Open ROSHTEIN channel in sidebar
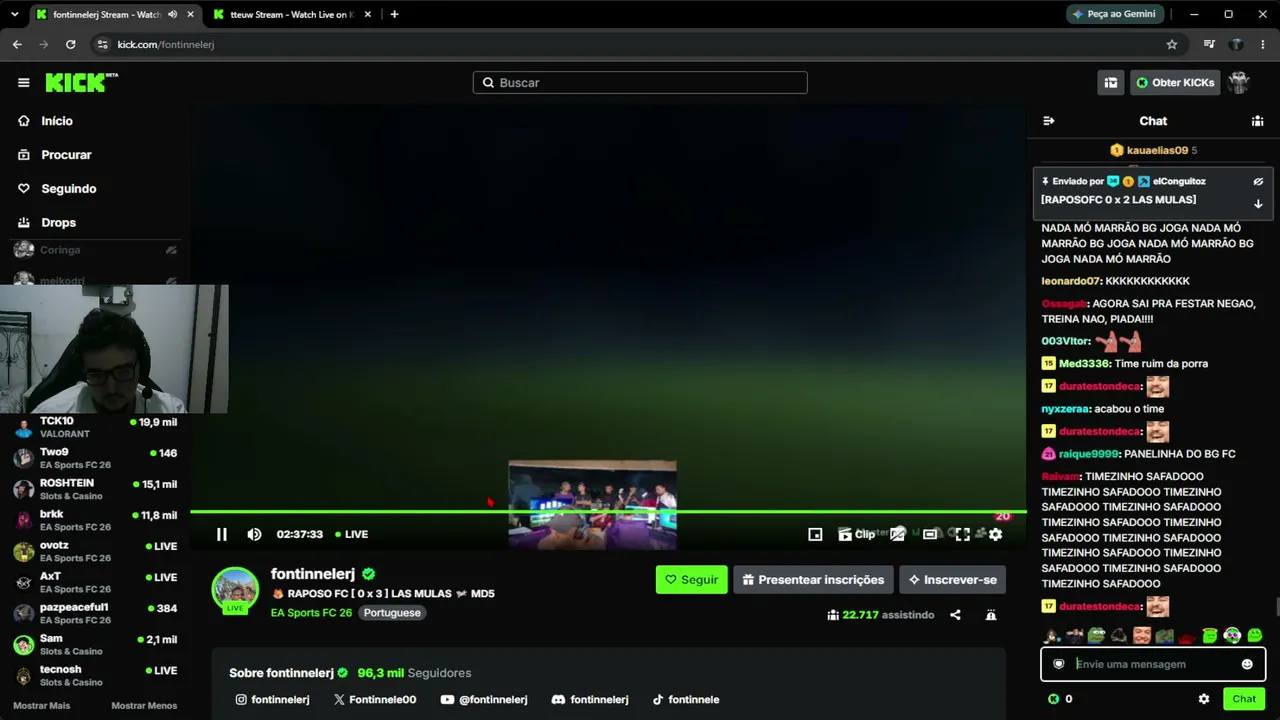1280x720 pixels. click(95, 490)
